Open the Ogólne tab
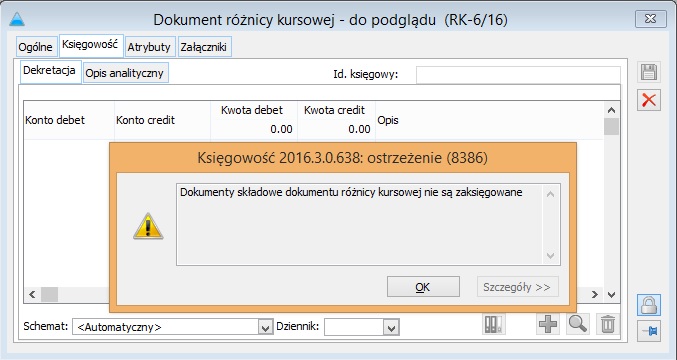 tap(36, 47)
